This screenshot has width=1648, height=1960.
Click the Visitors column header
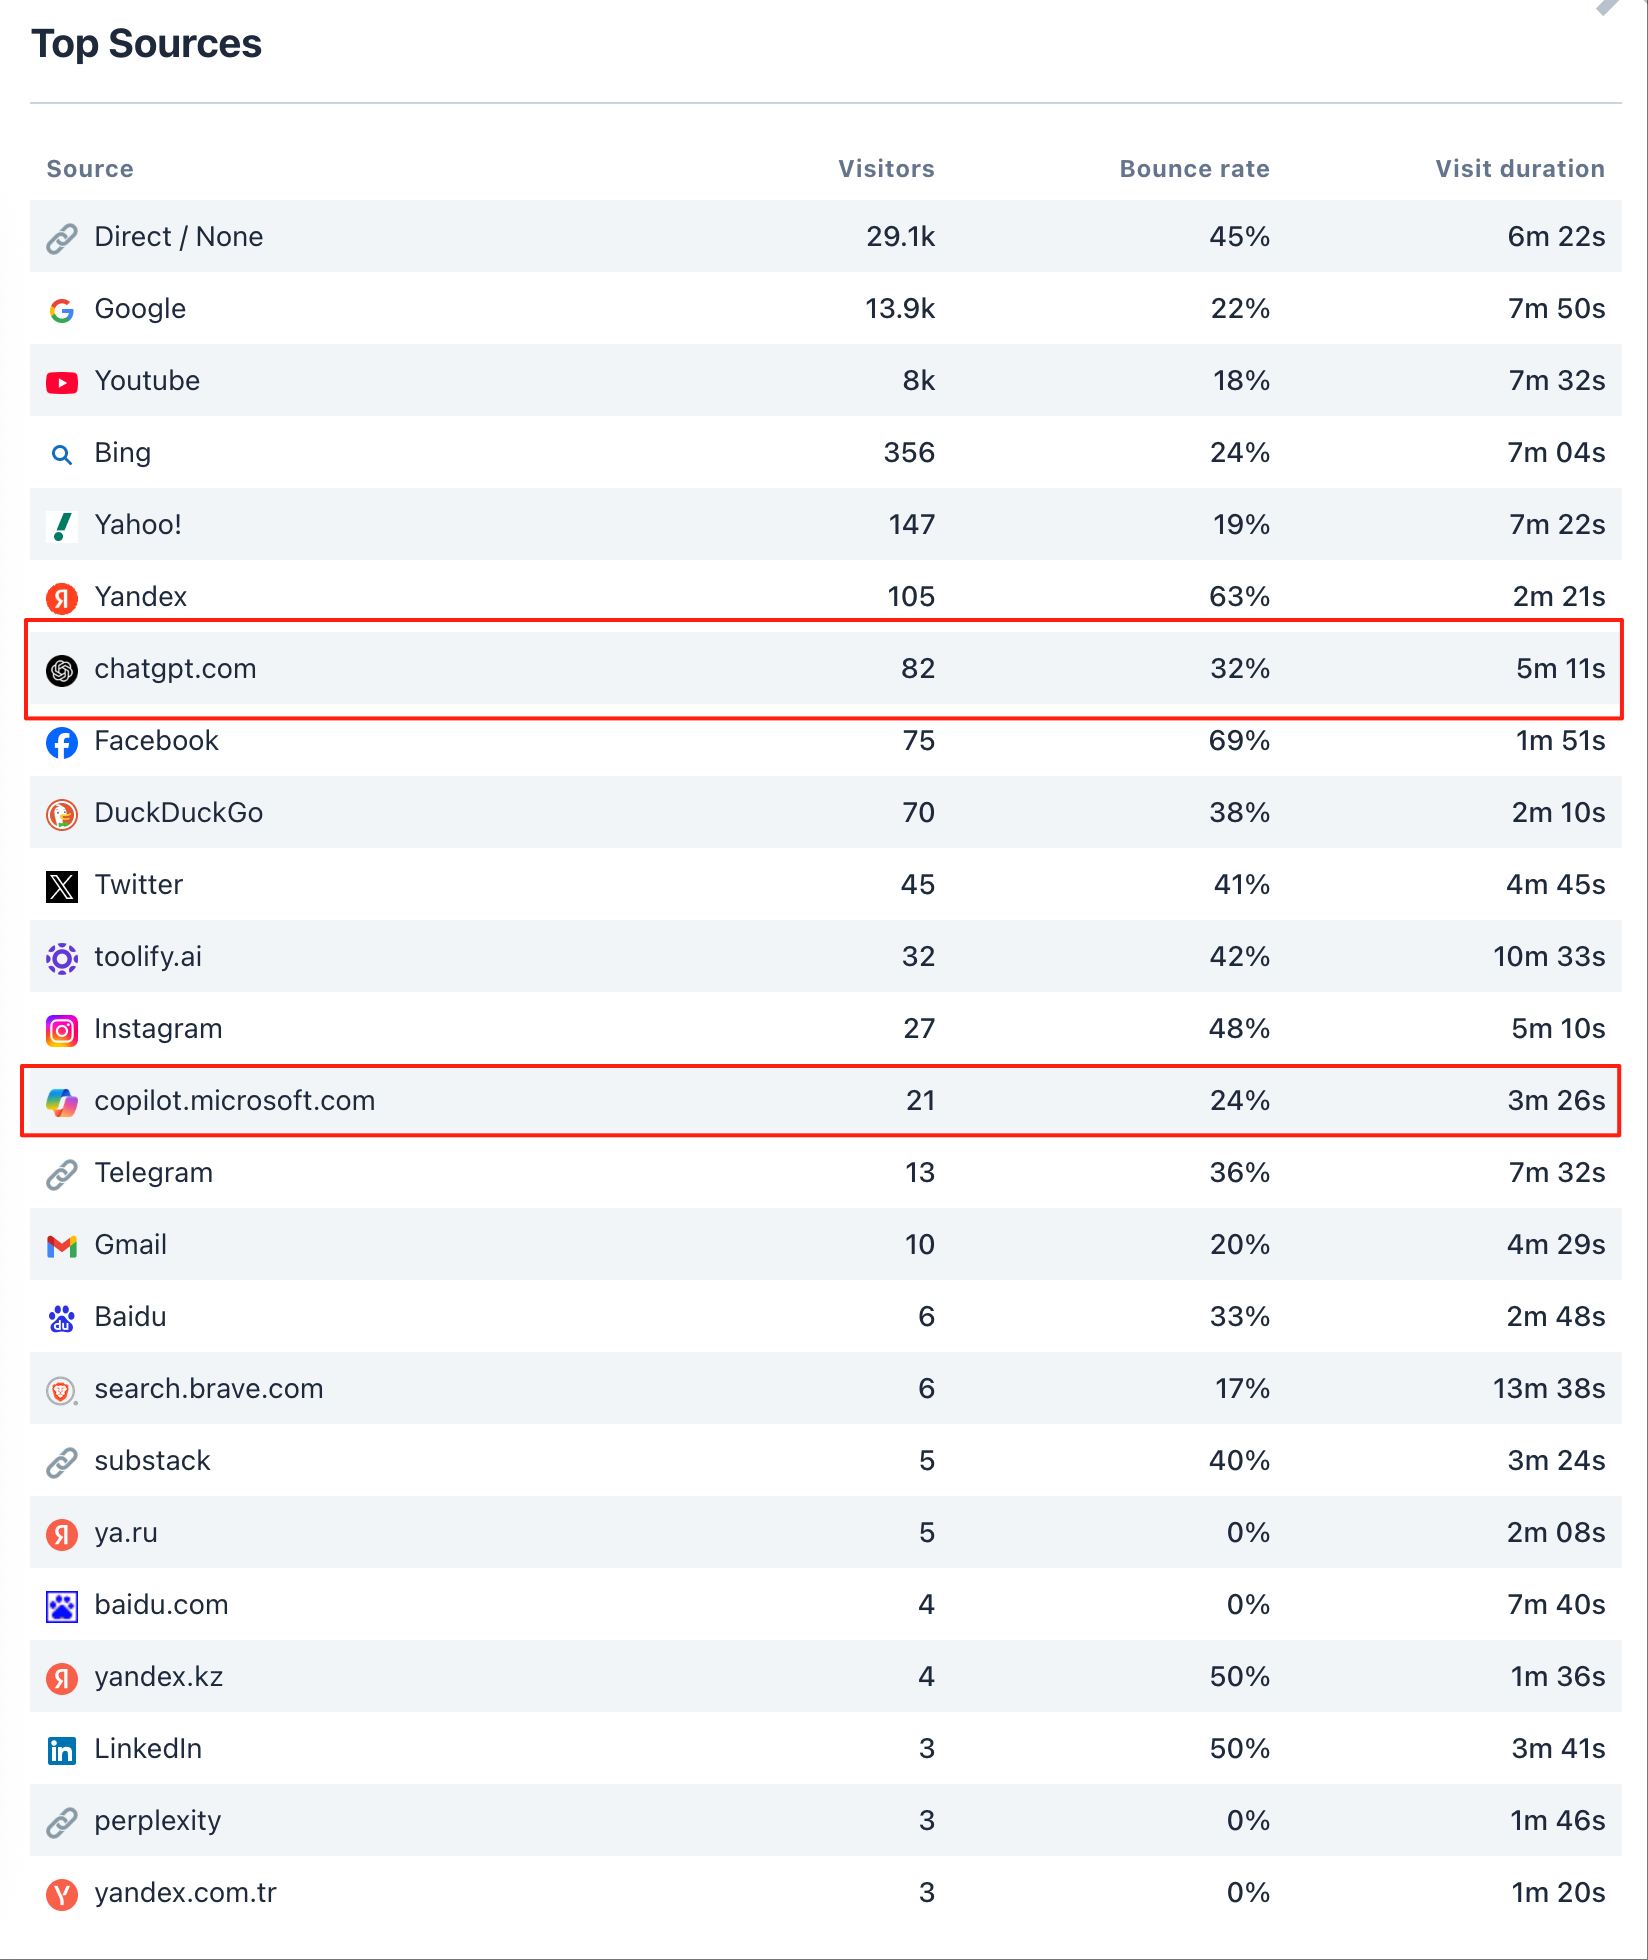(x=886, y=169)
